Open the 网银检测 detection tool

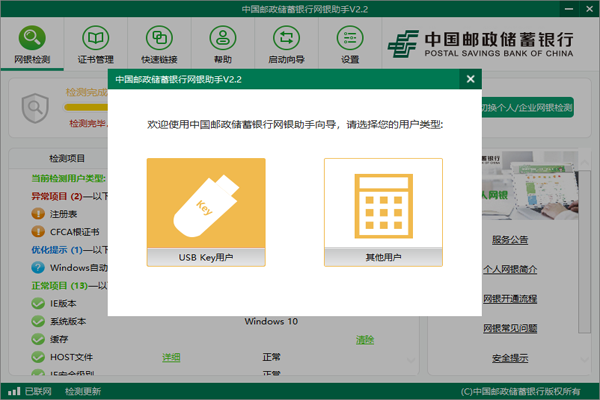(32, 46)
